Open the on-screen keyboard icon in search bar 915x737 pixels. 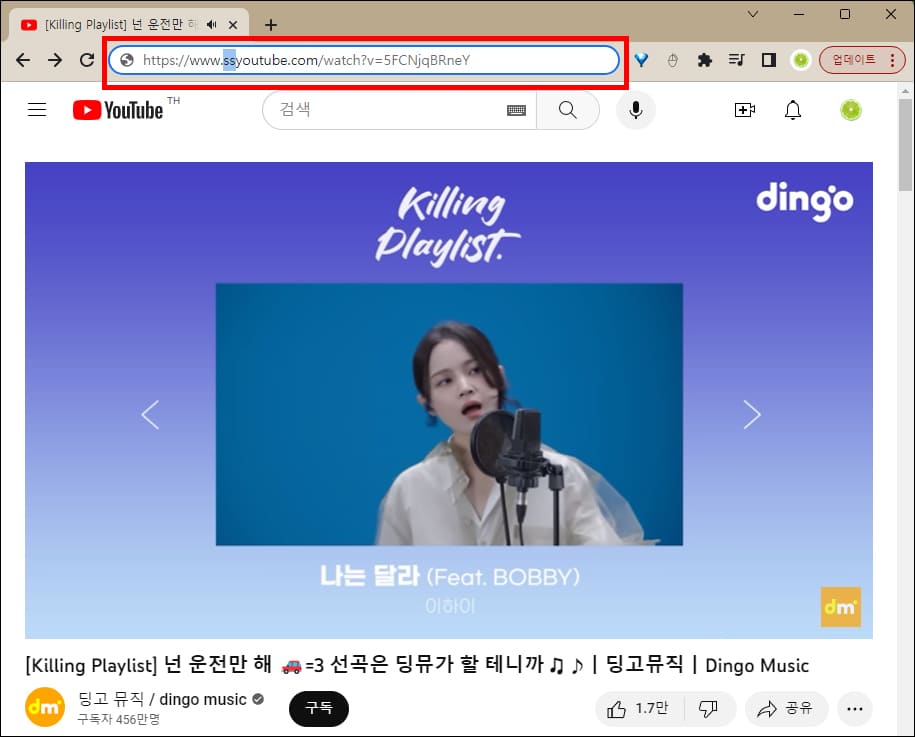pos(516,110)
